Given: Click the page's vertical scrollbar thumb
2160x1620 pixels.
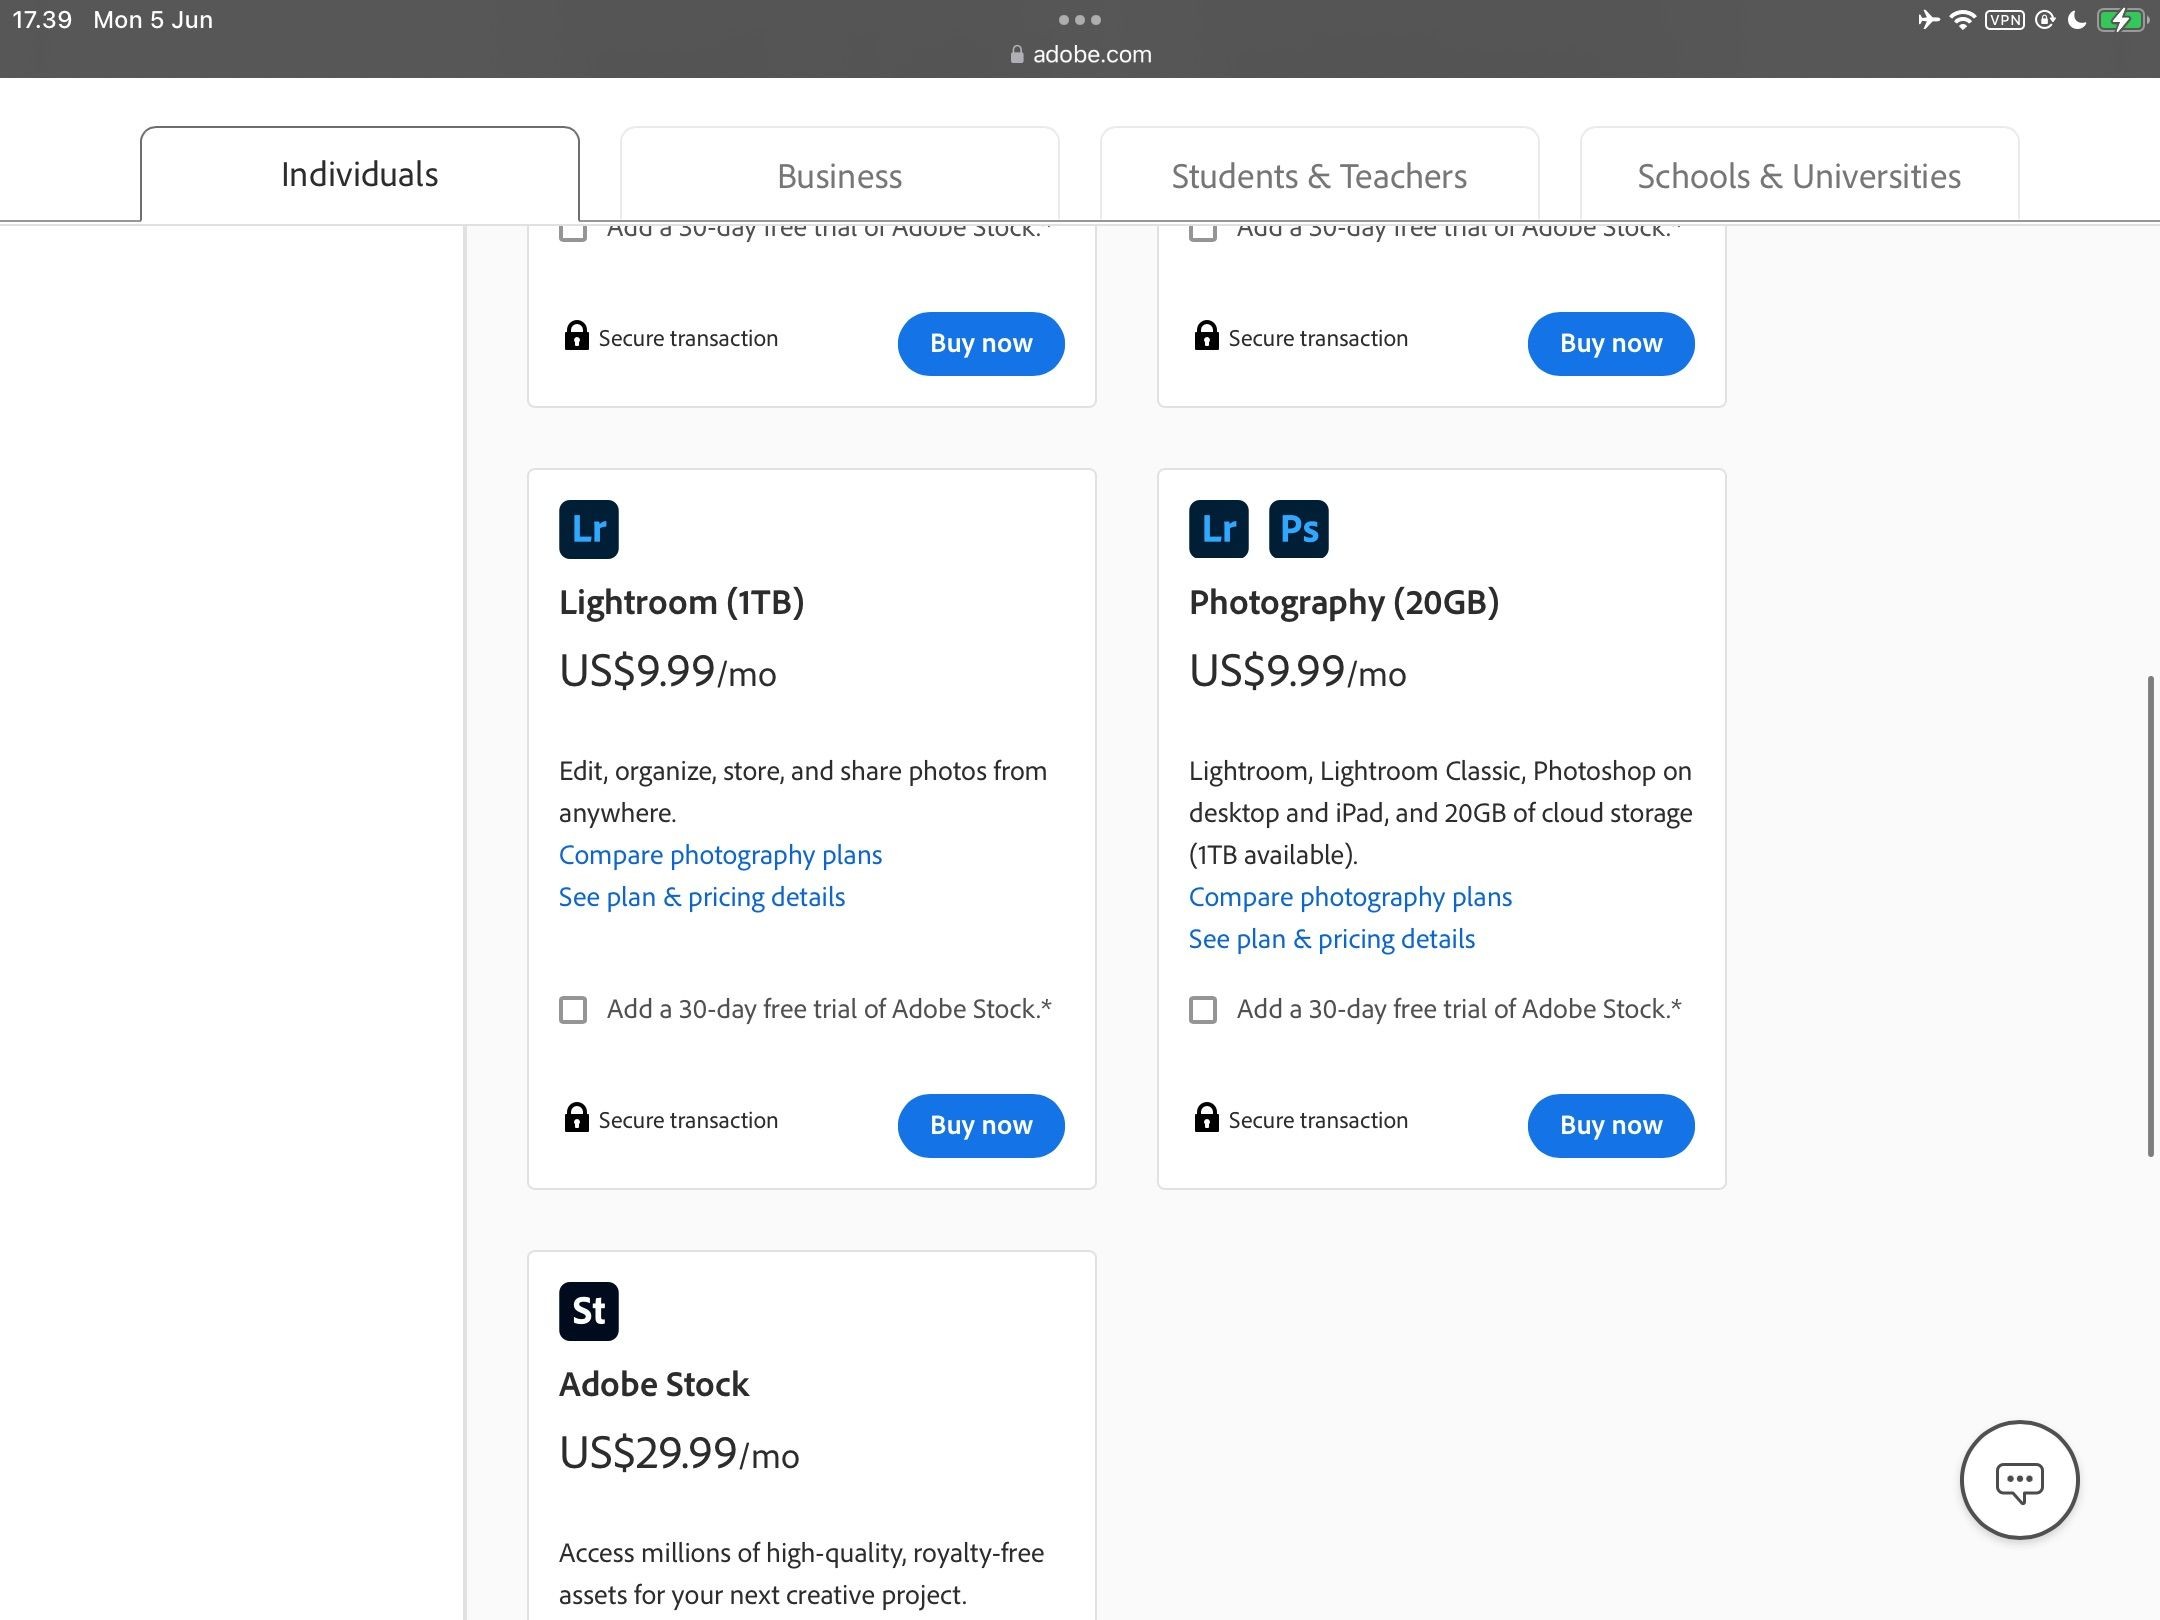Looking at the screenshot, I should 2150,917.
